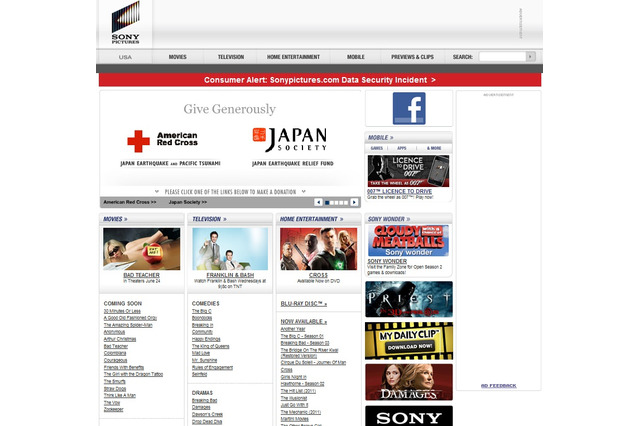The height and width of the screenshot is (426, 640).
Task: Open the CROSS title link
Action: click(x=318, y=275)
